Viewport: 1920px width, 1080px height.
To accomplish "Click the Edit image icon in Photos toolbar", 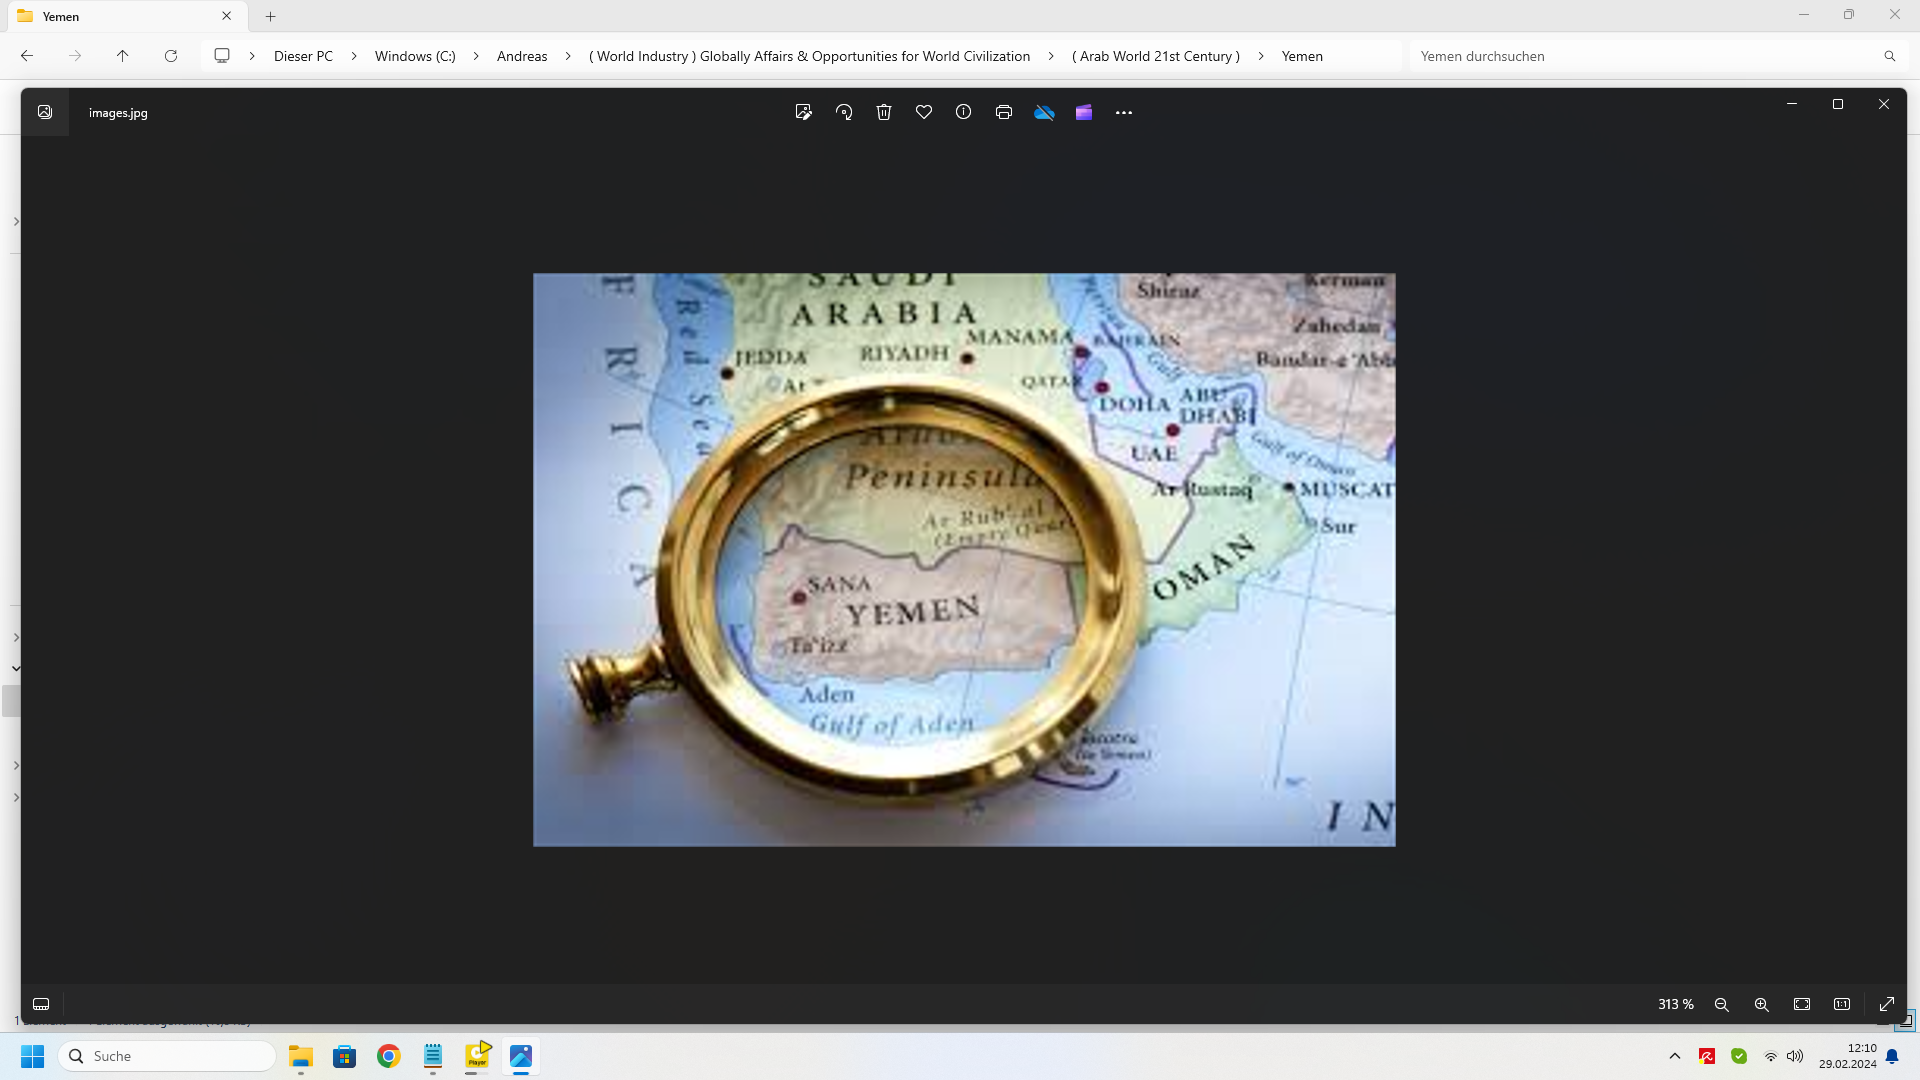I will tap(803, 112).
